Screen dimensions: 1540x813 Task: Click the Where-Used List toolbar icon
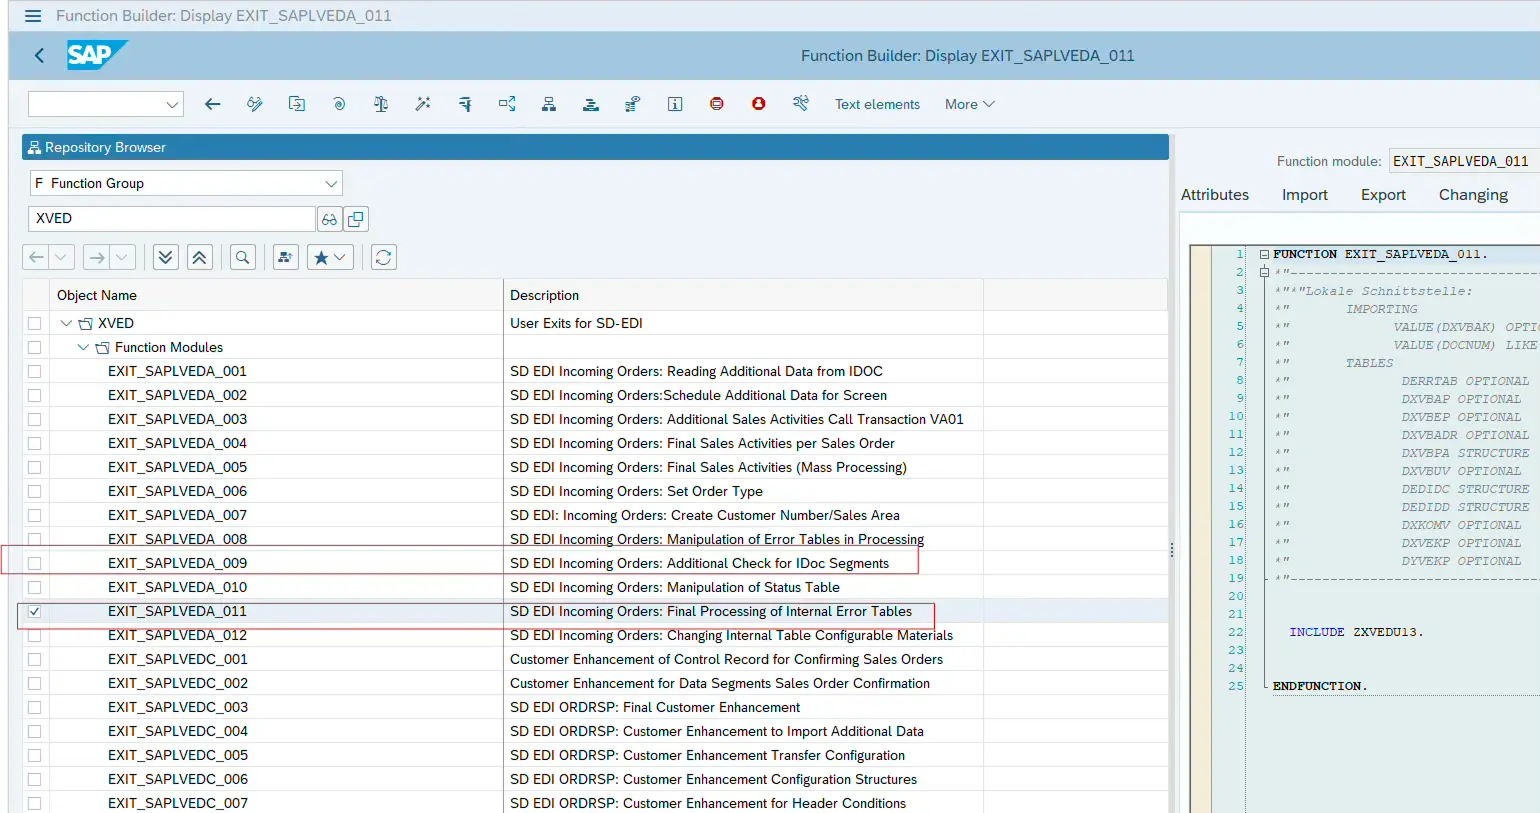pos(507,104)
